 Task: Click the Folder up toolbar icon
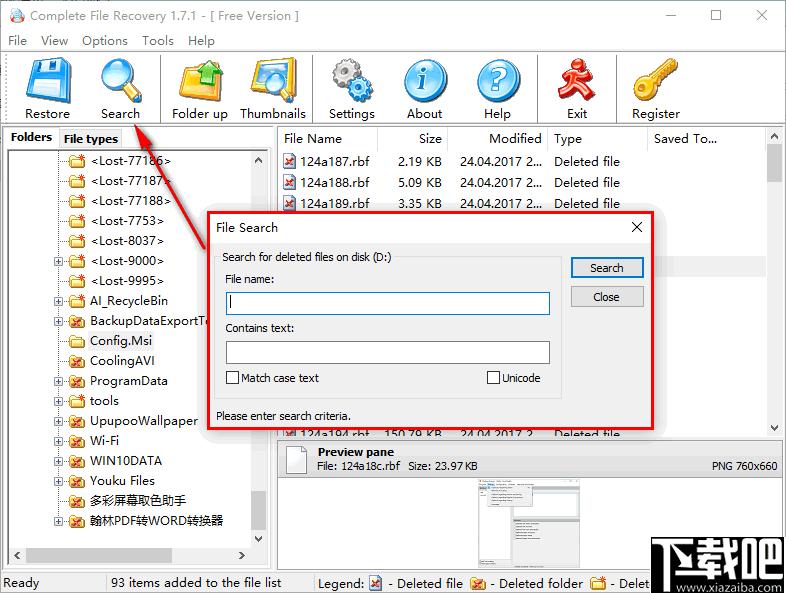(201, 80)
